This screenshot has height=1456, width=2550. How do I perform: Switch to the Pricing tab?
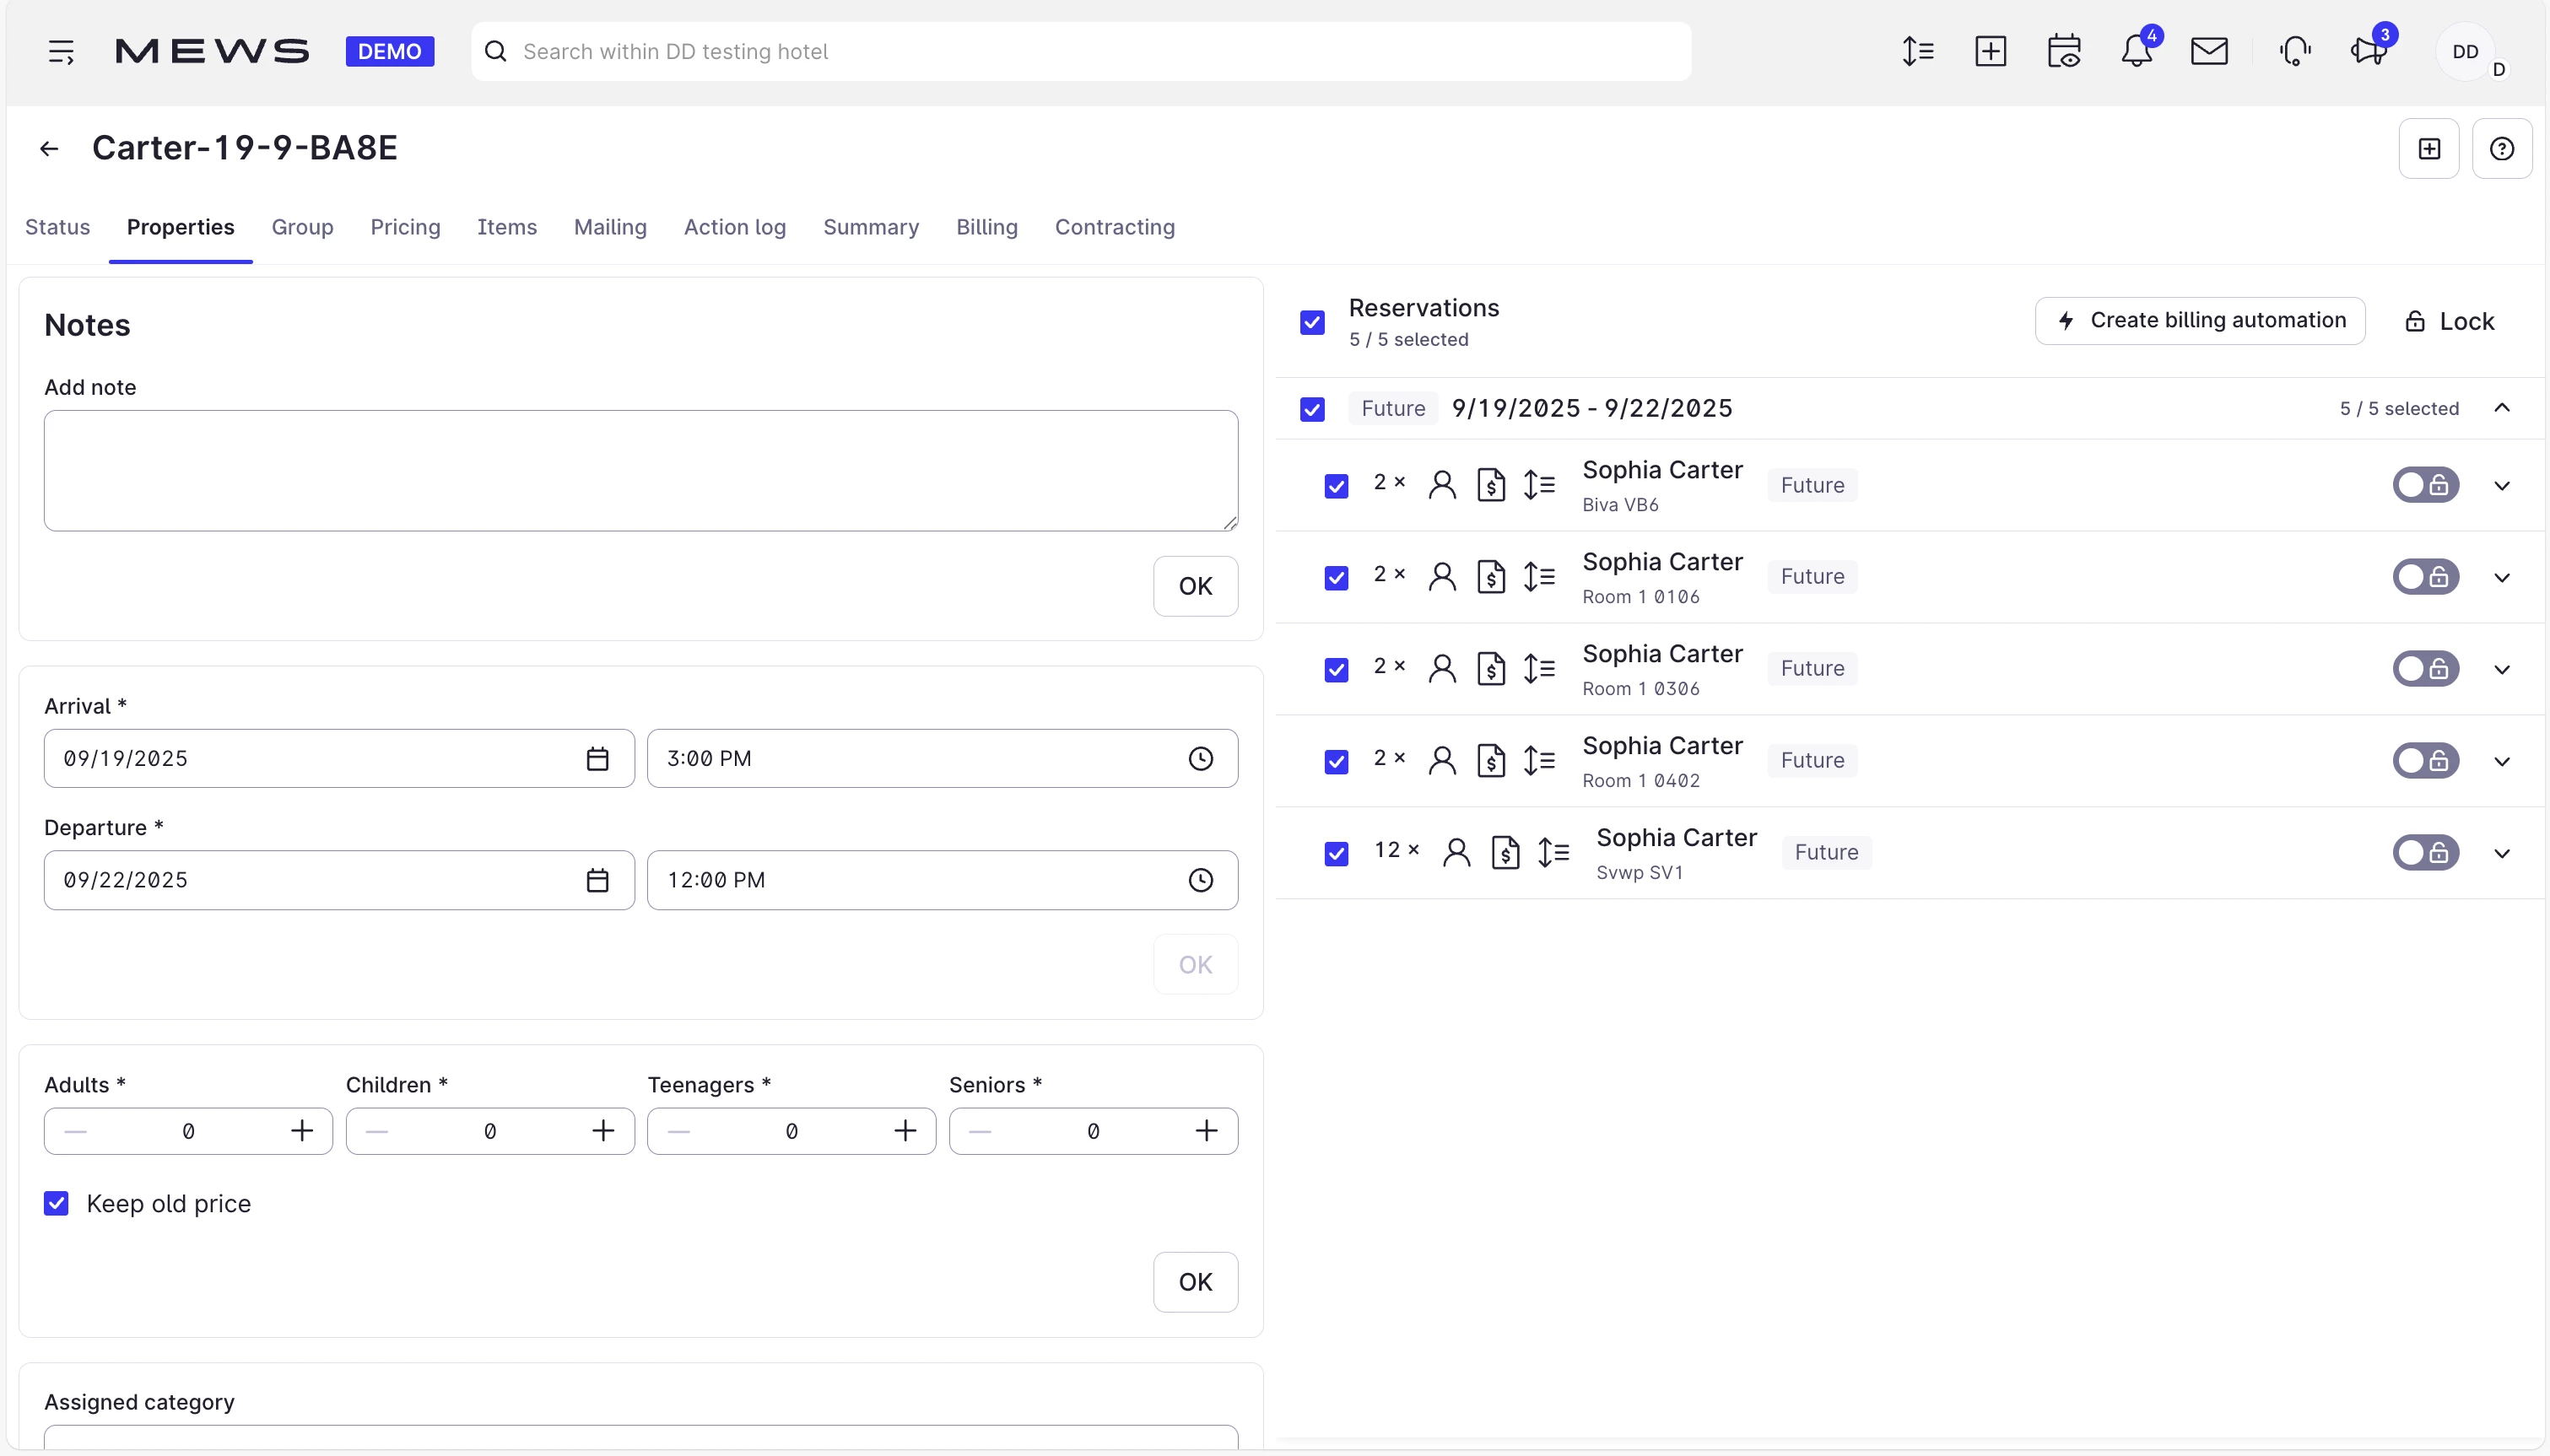click(x=405, y=228)
